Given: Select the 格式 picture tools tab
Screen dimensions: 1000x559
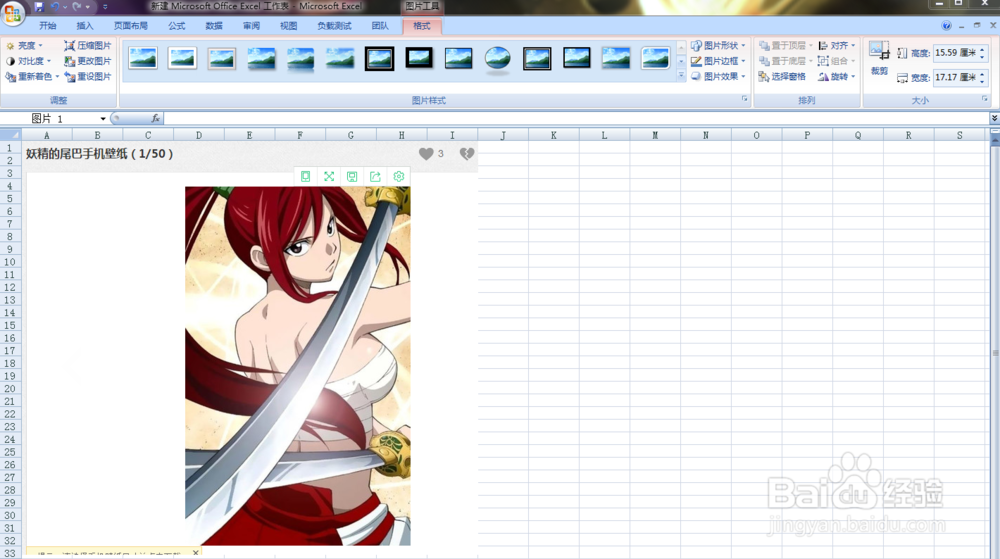Looking at the screenshot, I should click(x=422, y=26).
